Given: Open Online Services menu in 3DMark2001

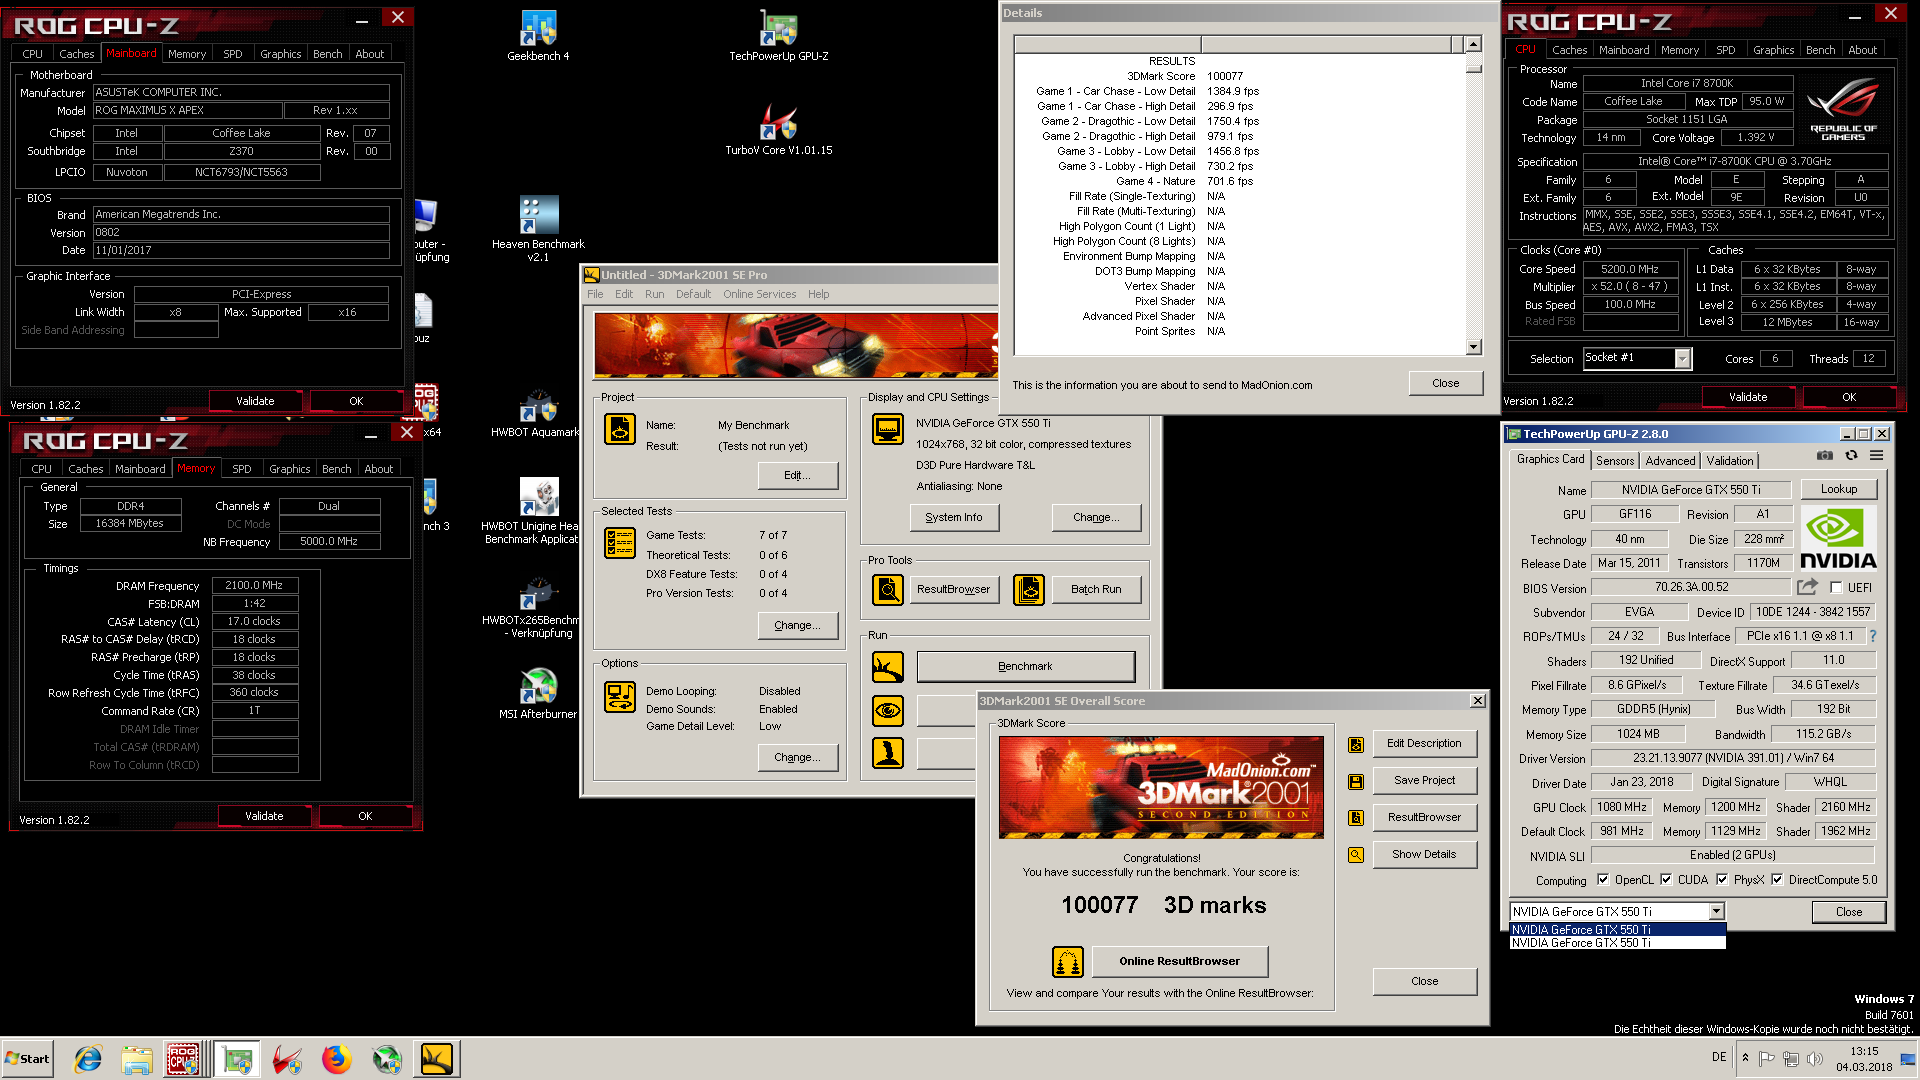Looking at the screenshot, I should pos(759,295).
